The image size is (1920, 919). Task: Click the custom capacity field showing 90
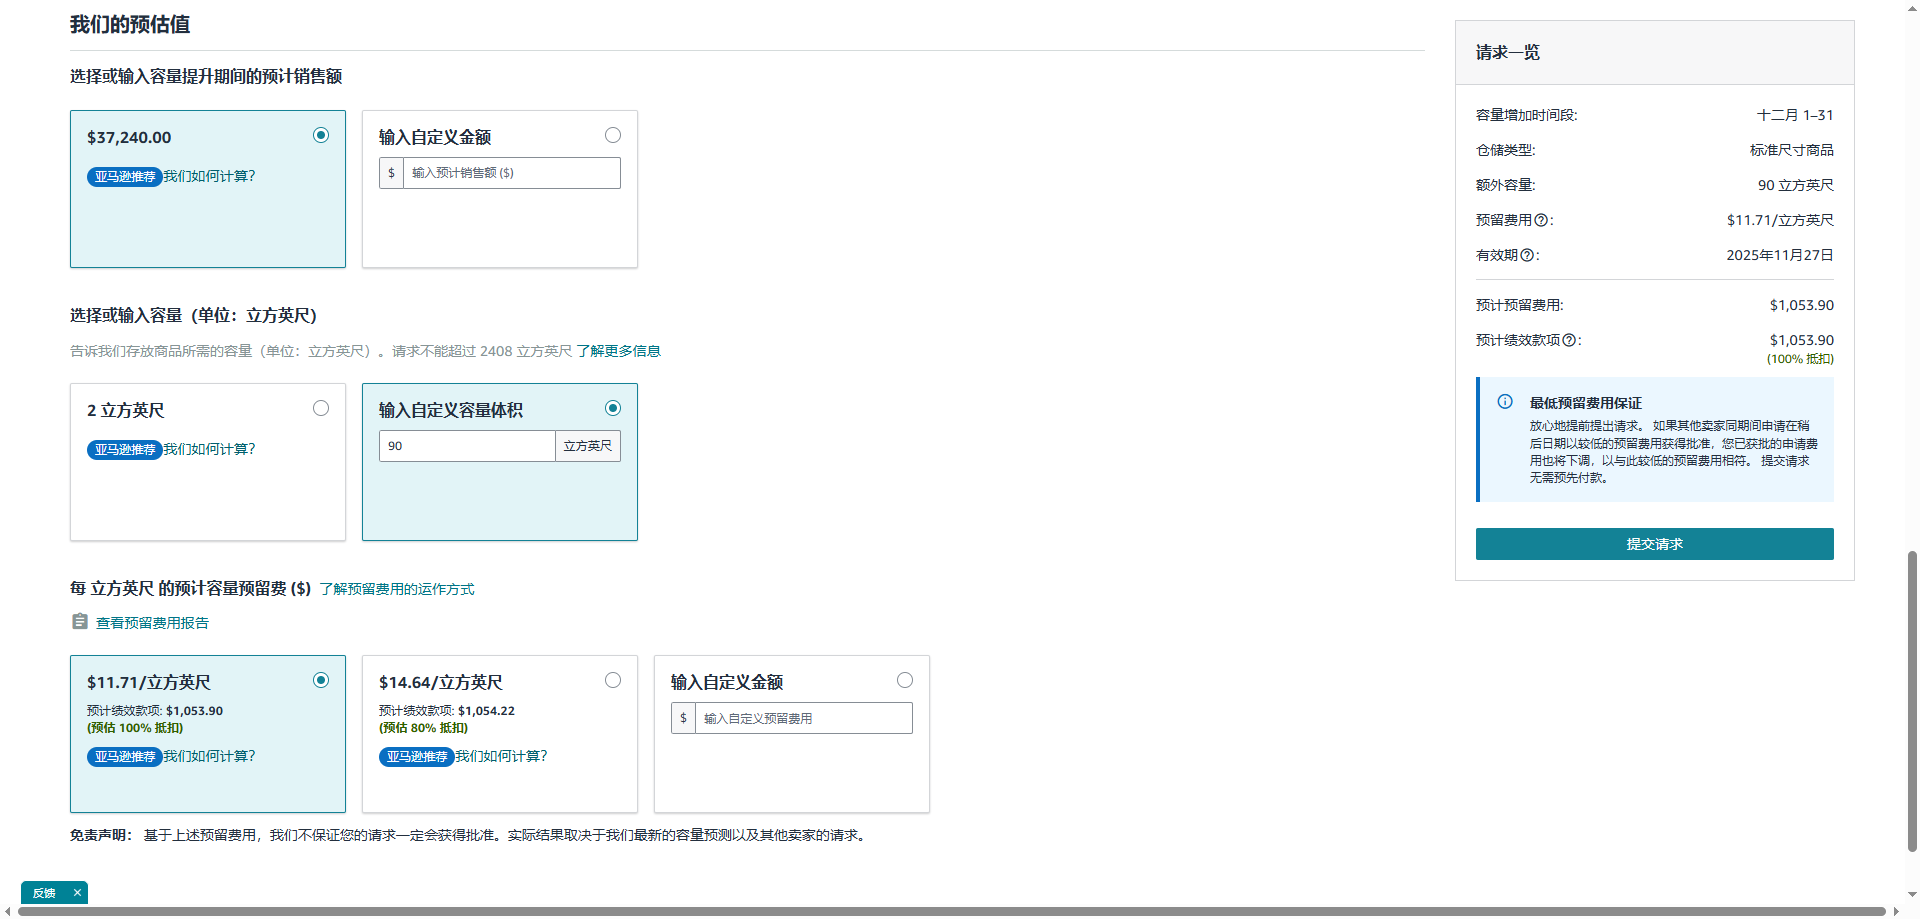pyautogui.click(x=467, y=446)
